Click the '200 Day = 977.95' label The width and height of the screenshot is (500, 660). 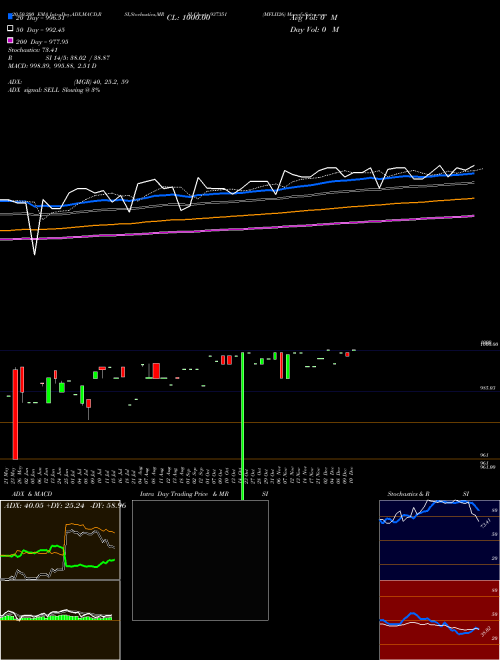click(x=42, y=42)
